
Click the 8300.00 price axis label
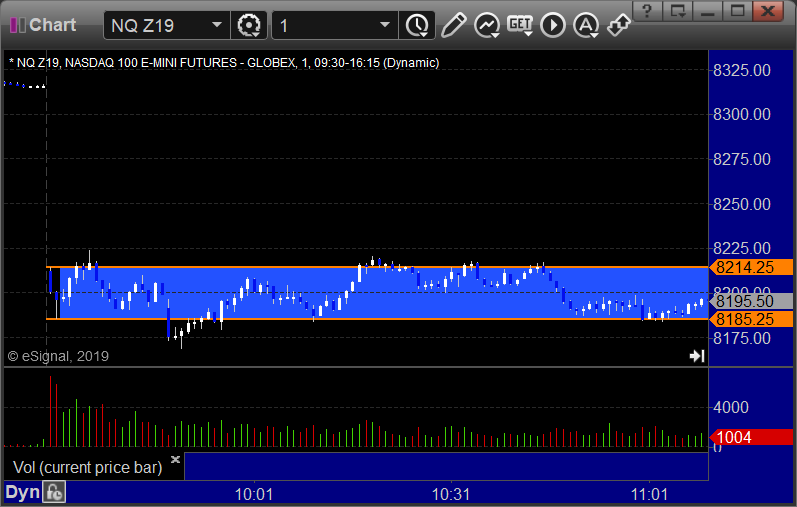pyautogui.click(x=742, y=114)
